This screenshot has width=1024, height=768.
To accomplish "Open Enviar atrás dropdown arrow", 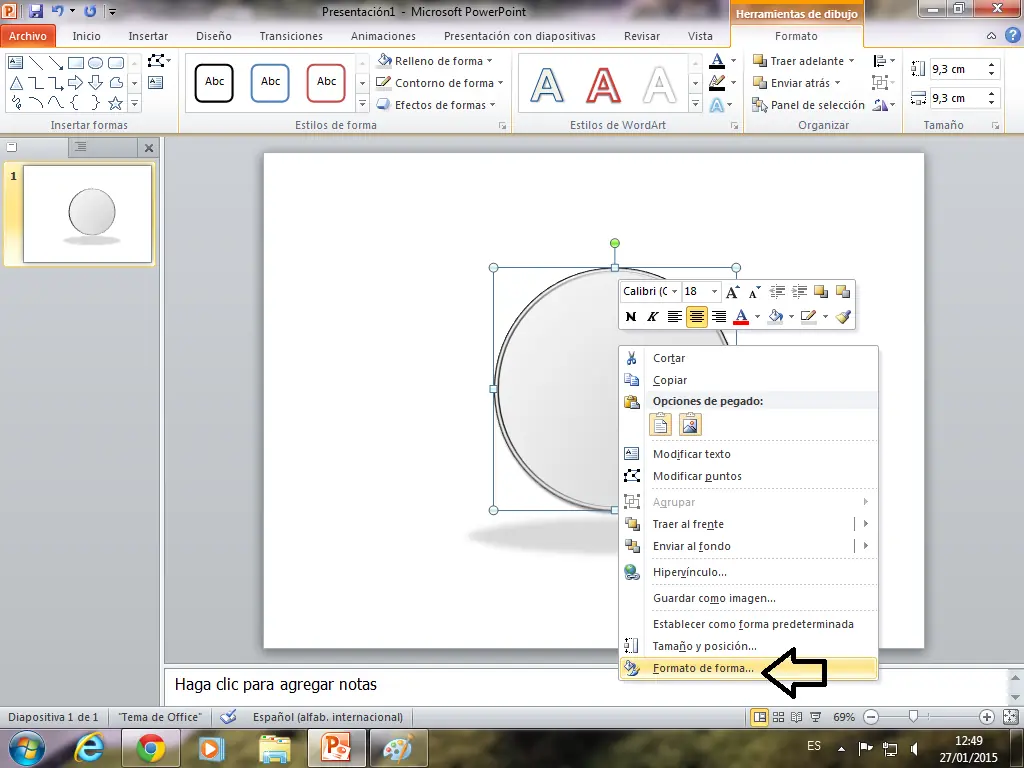I will point(837,83).
